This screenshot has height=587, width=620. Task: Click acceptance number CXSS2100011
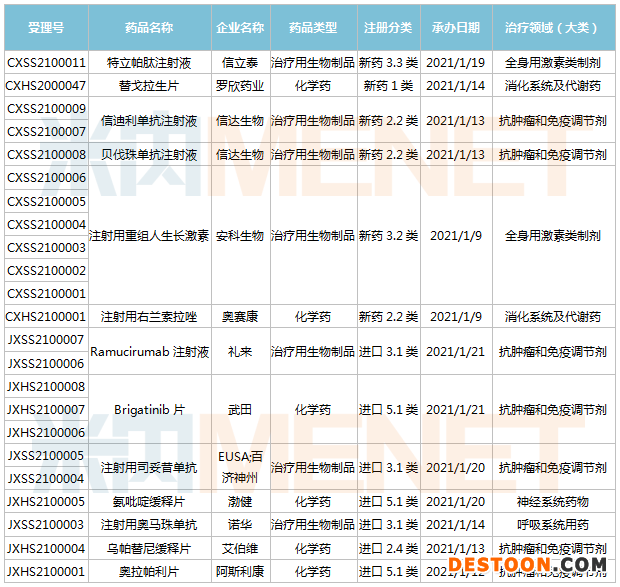pos(46,62)
